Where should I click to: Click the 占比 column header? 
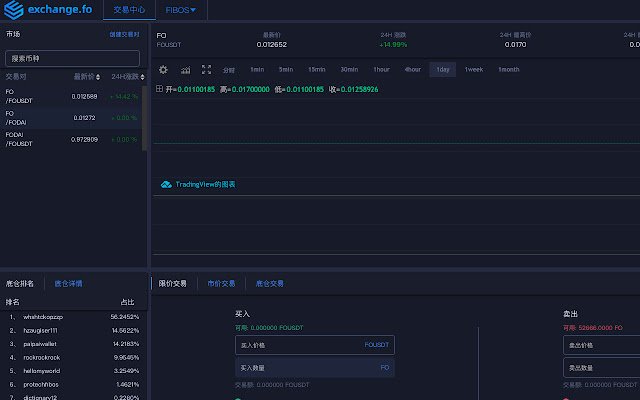click(x=127, y=302)
